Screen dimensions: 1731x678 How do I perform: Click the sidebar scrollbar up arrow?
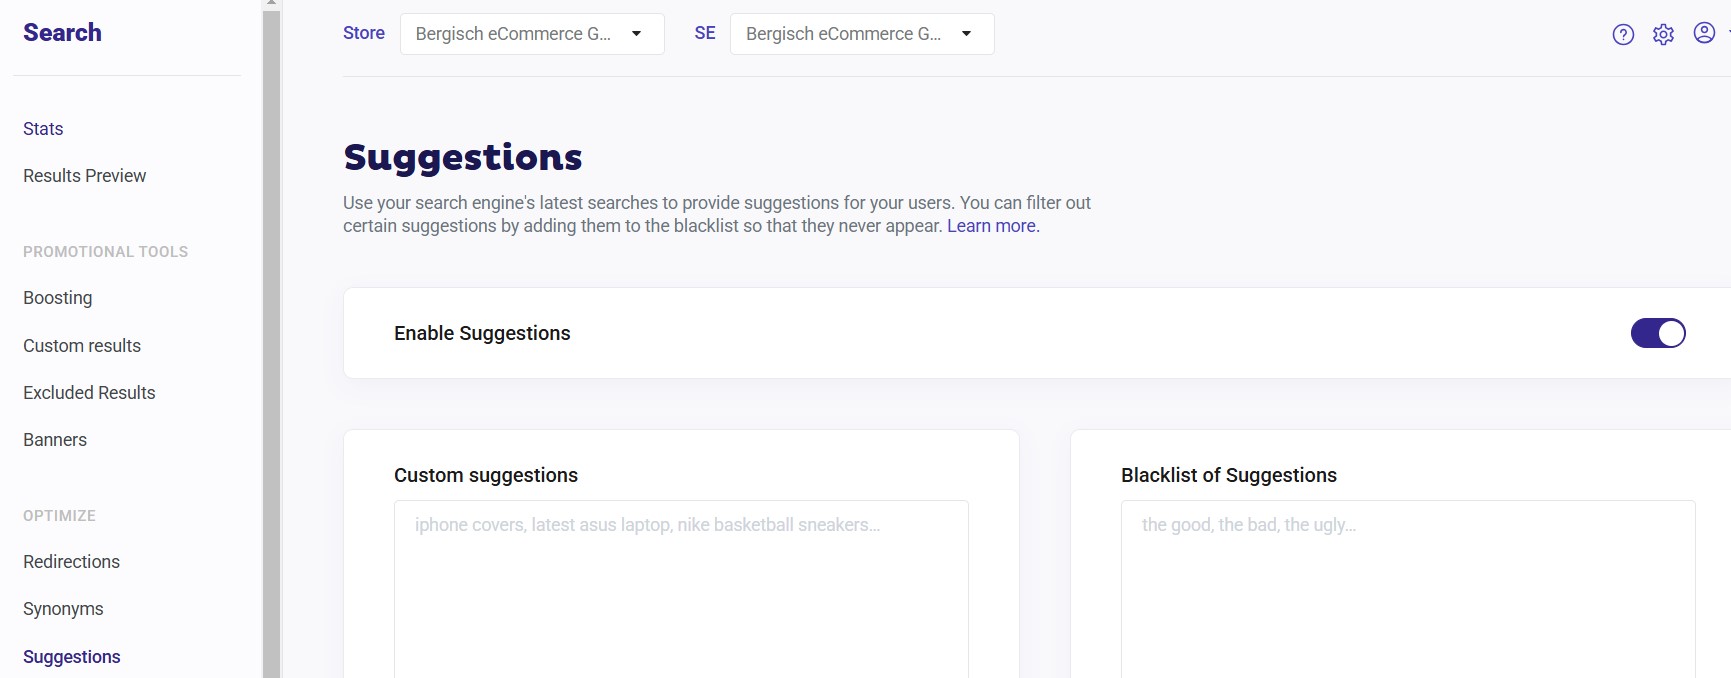(271, 4)
